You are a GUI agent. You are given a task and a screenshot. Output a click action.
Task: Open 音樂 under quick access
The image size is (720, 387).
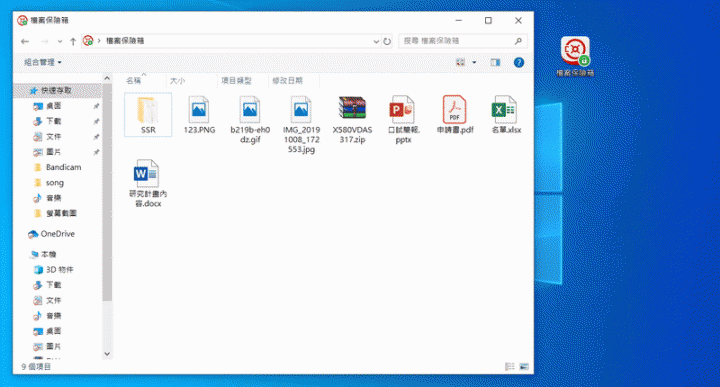(53, 198)
